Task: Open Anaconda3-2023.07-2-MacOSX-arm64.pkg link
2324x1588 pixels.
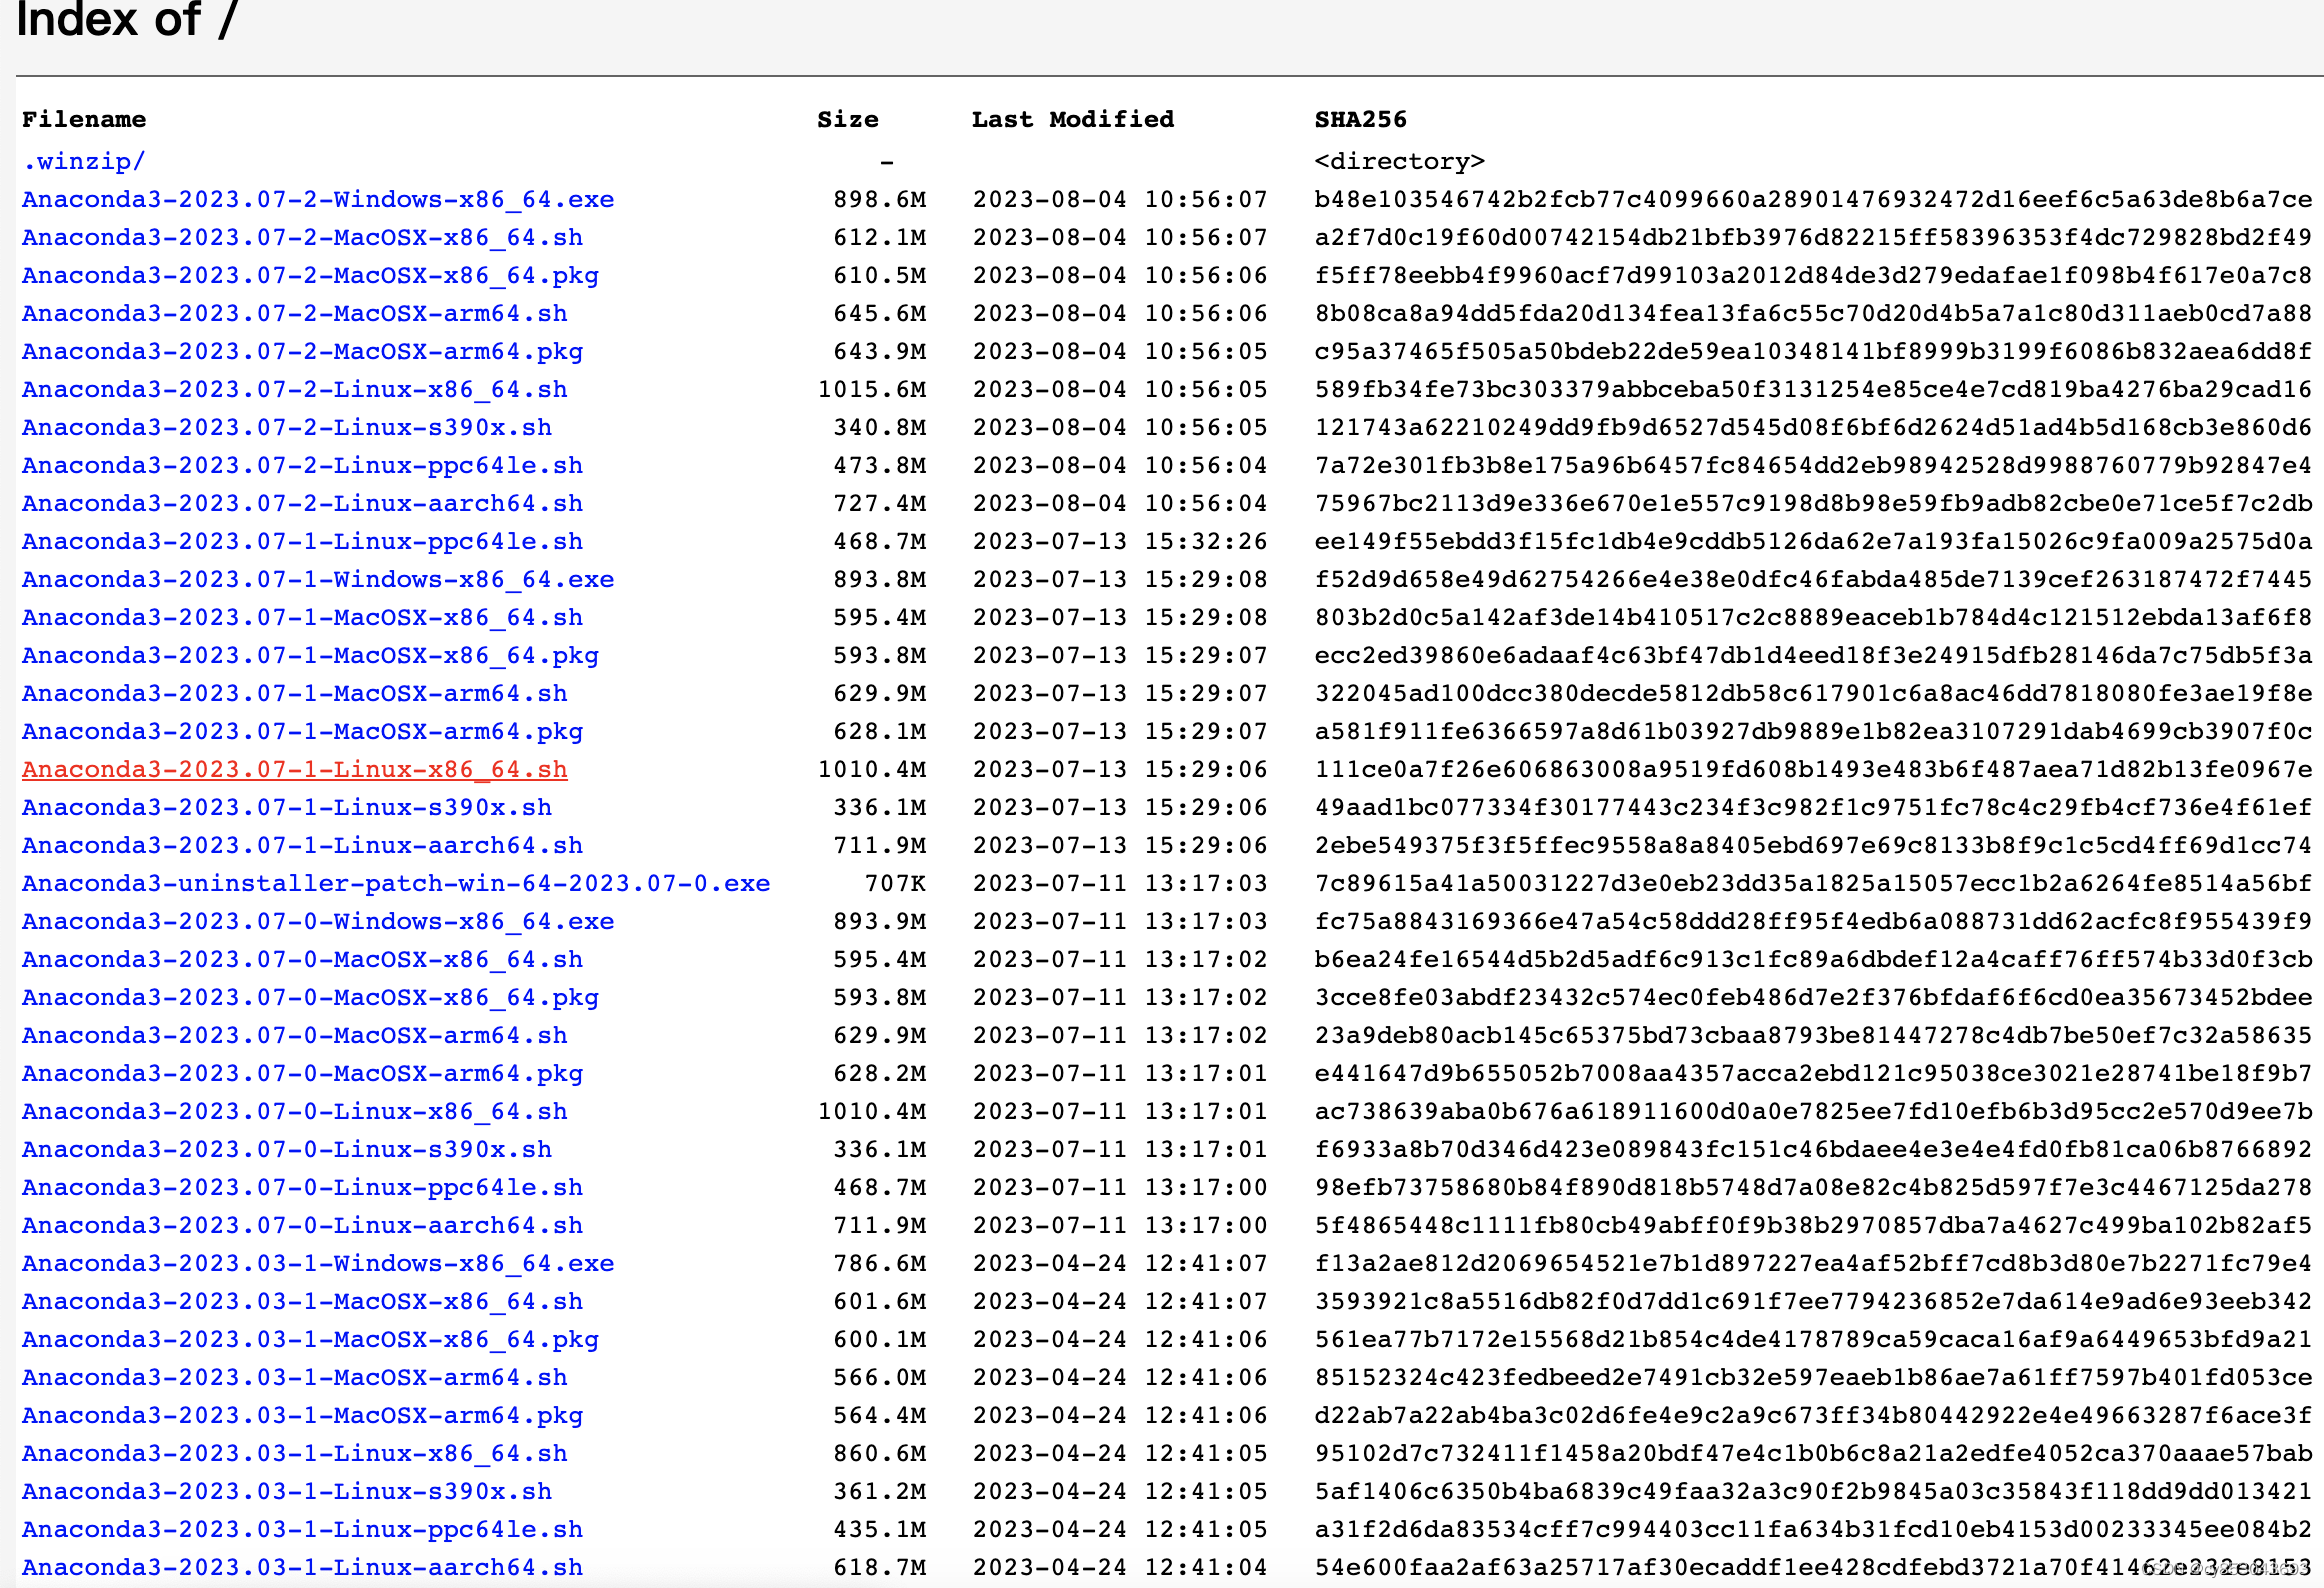Action: pos(302,351)
